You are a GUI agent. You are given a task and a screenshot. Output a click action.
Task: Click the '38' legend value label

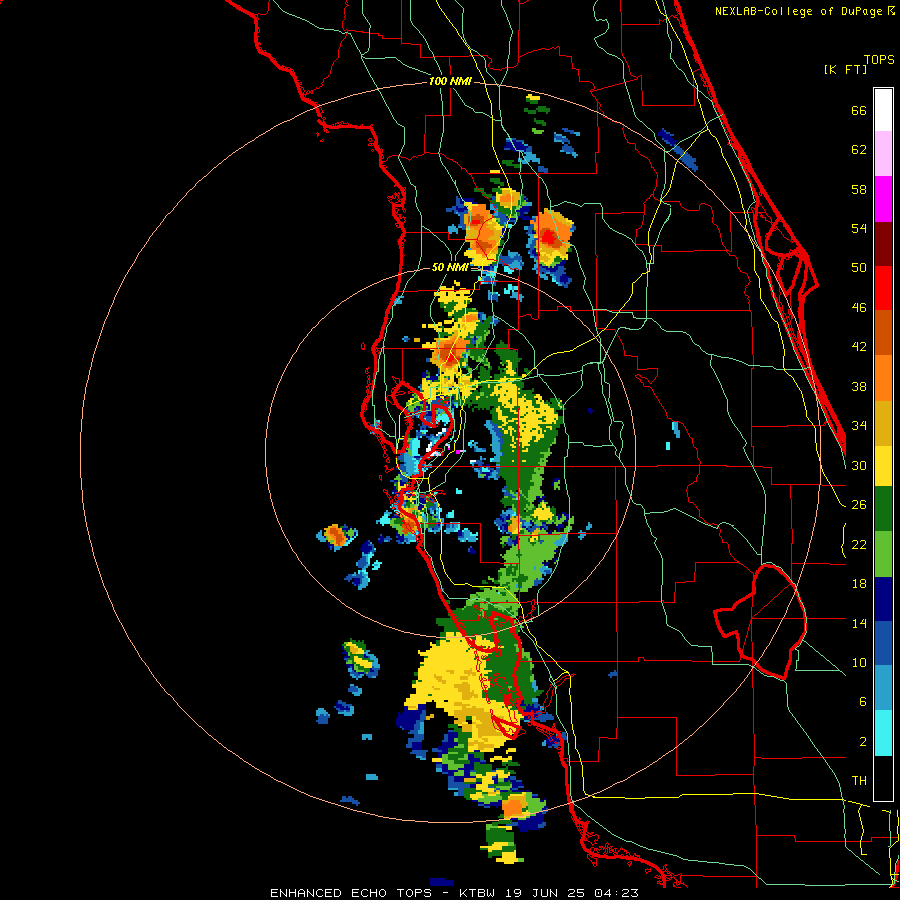tap(859, 386)
